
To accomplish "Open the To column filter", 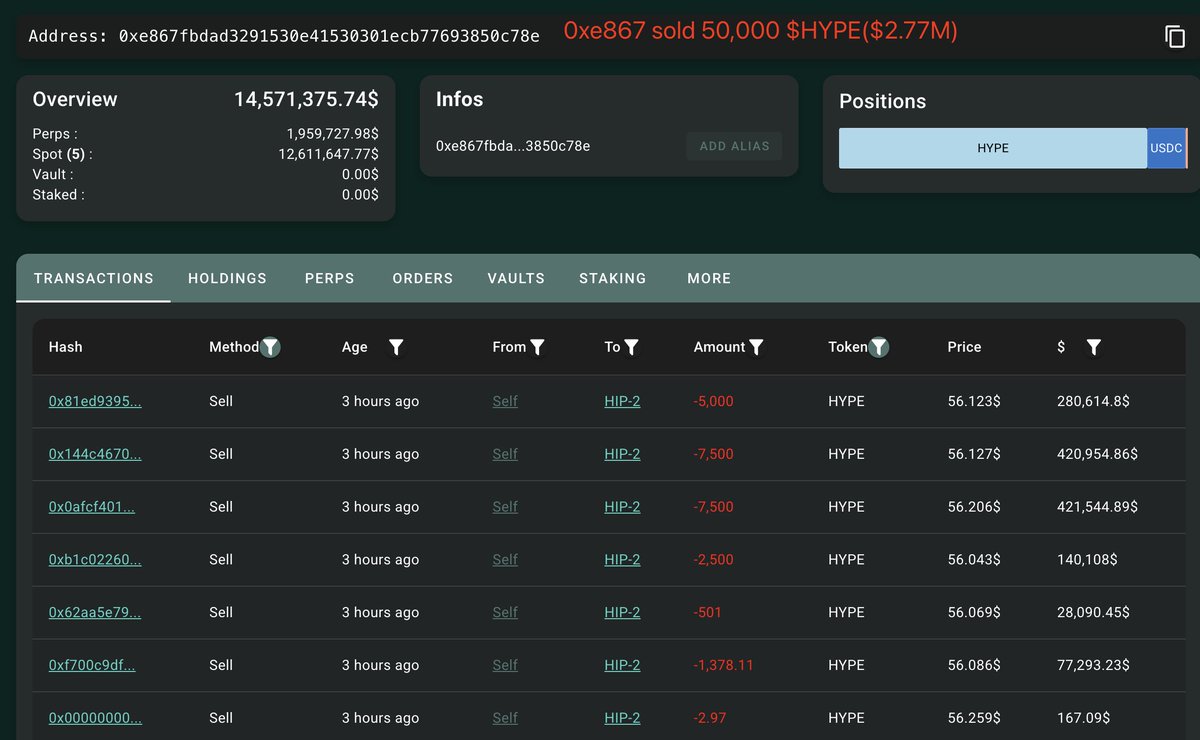I will [x=631, y=347].
